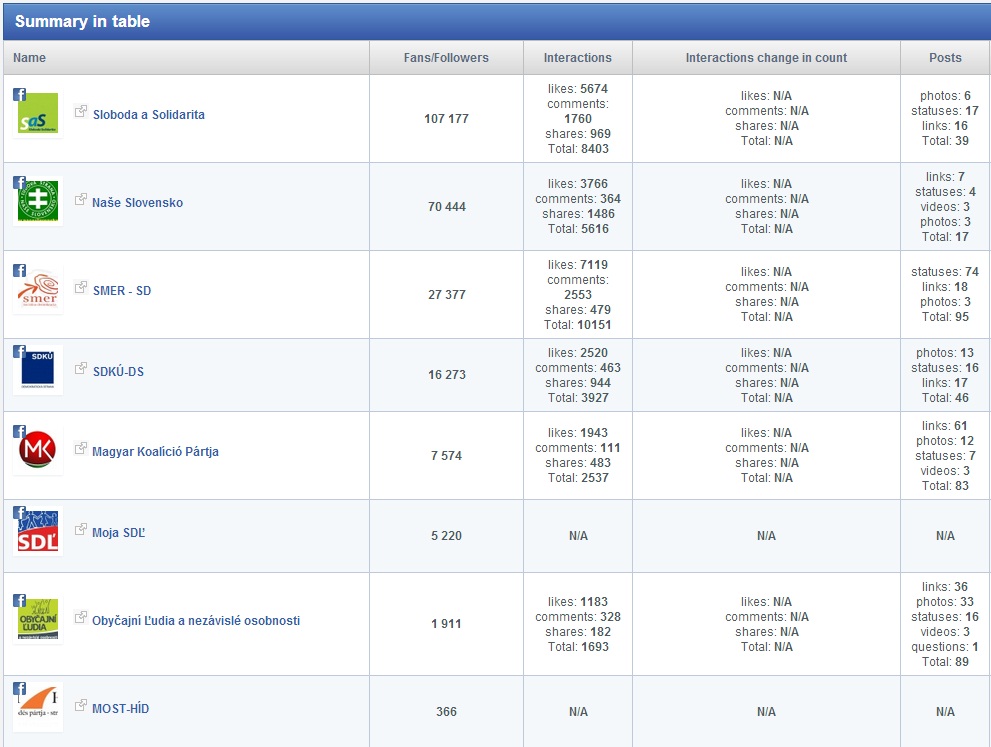This screenshot has width=991, height=747.
Task: Click external link icon beside MOST-HÍD
Action: coord(80,705)
